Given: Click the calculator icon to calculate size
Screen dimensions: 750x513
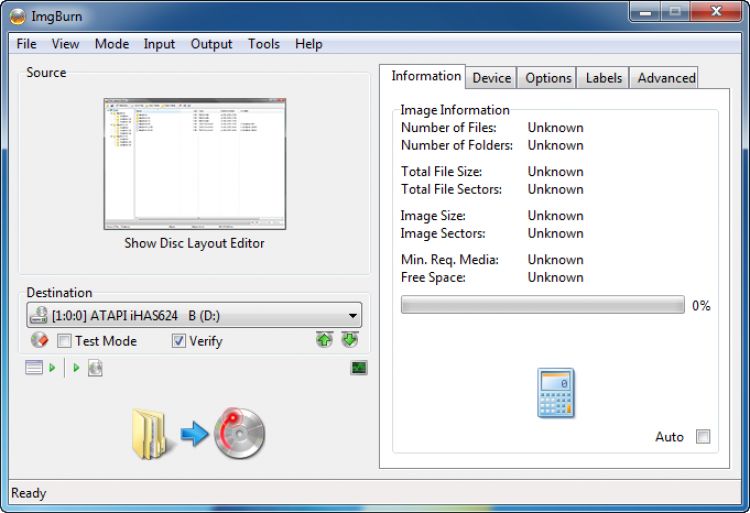Looking at the screenshot, I should 556,392.
